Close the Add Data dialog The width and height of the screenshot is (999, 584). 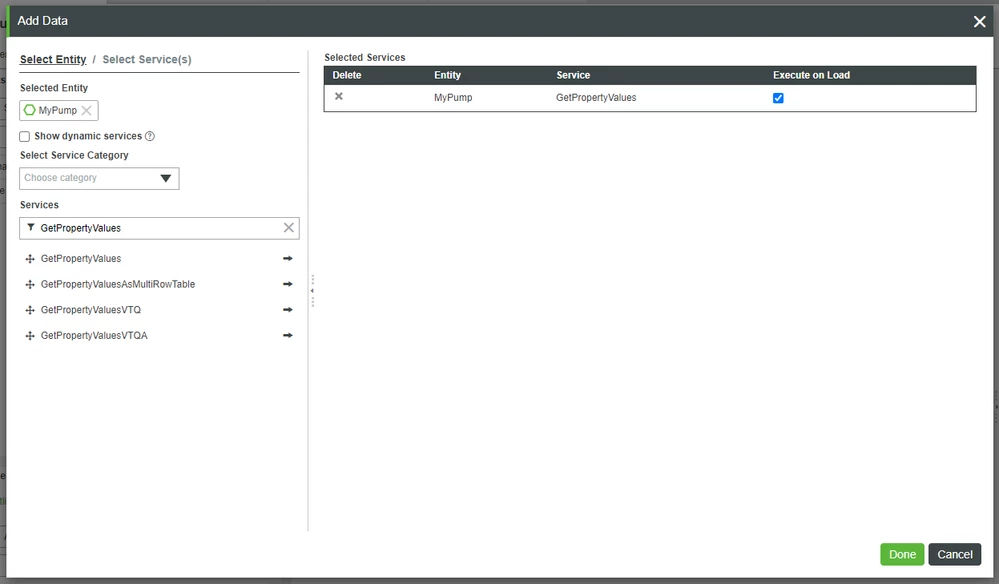coord(977,21)
